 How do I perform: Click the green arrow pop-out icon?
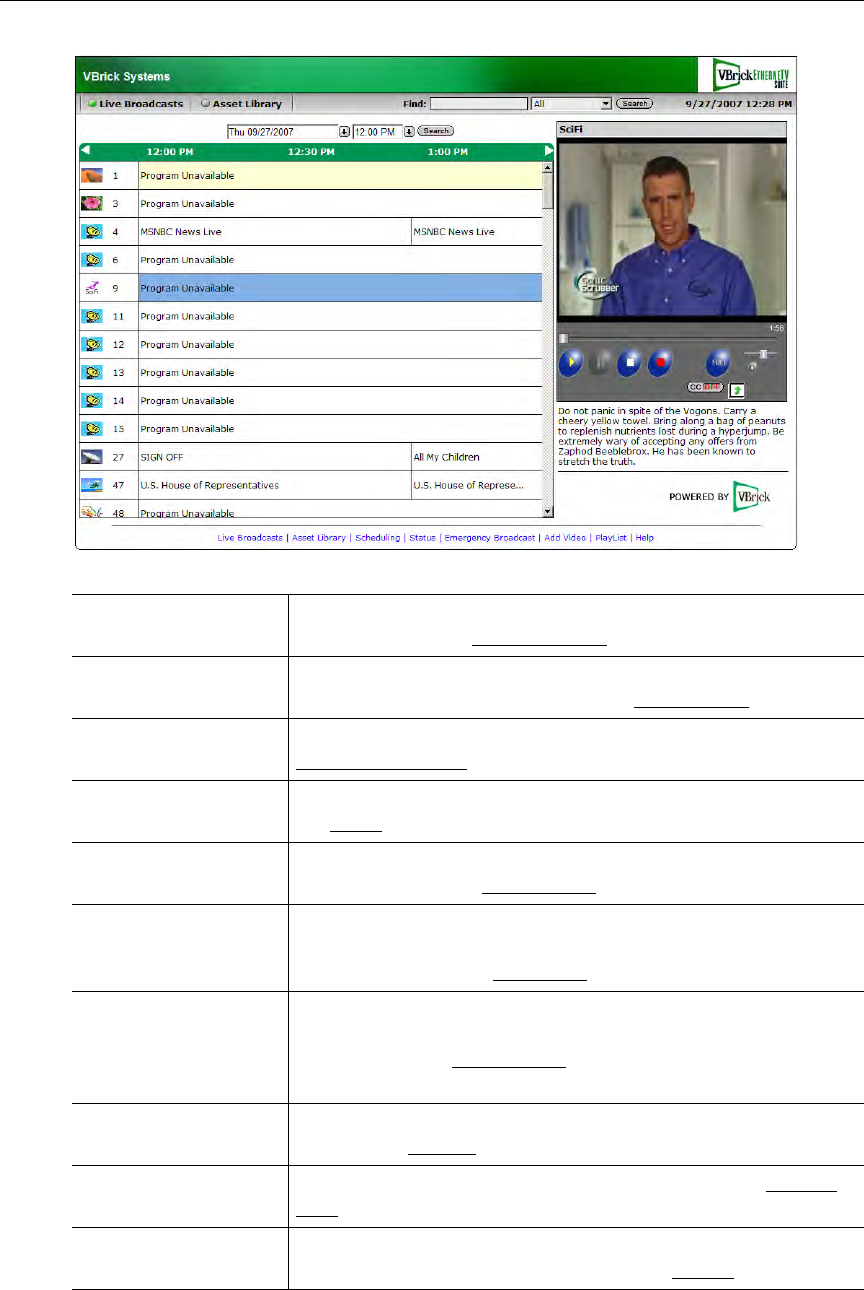point(737,389)
